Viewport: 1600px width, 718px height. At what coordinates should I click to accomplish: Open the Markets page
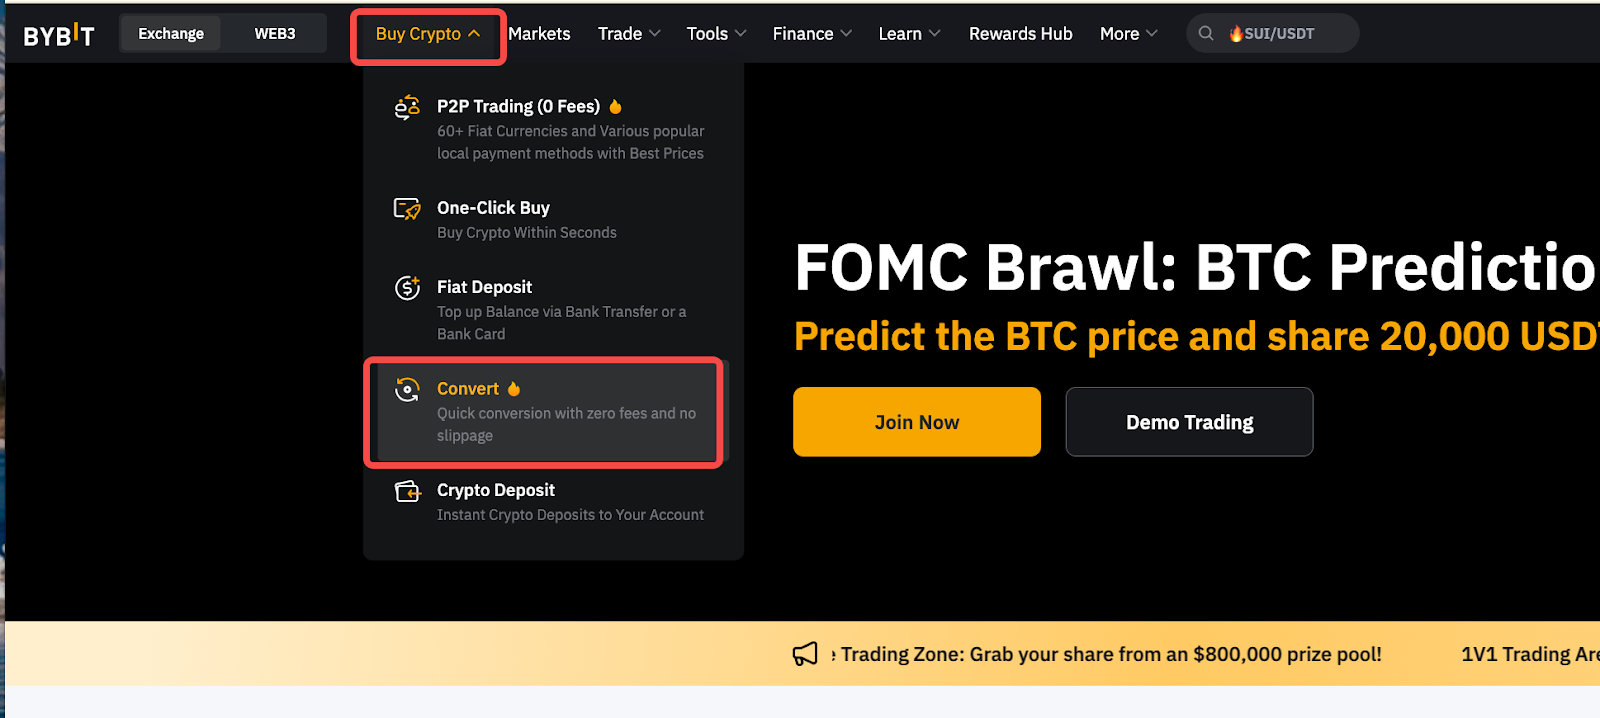click(x=539, y=34)
